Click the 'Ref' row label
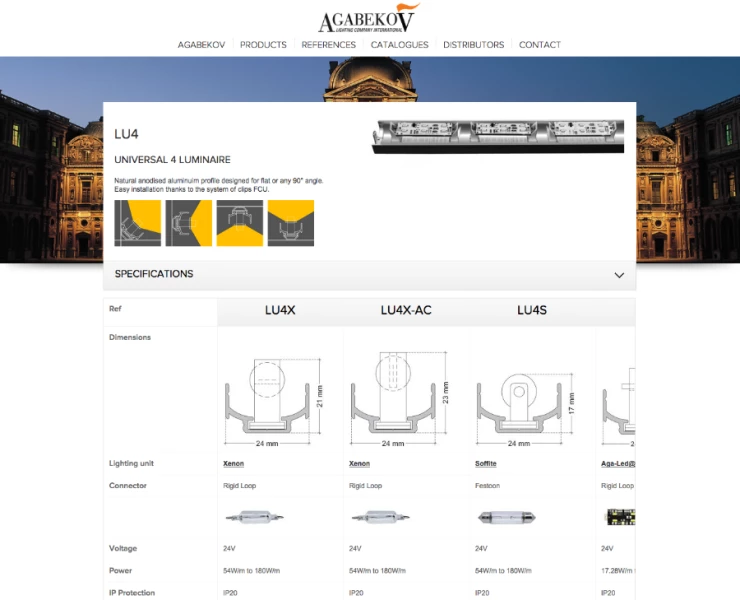Image resolution: width=740 pixels, height=600 pixels. tap(115, 309)
